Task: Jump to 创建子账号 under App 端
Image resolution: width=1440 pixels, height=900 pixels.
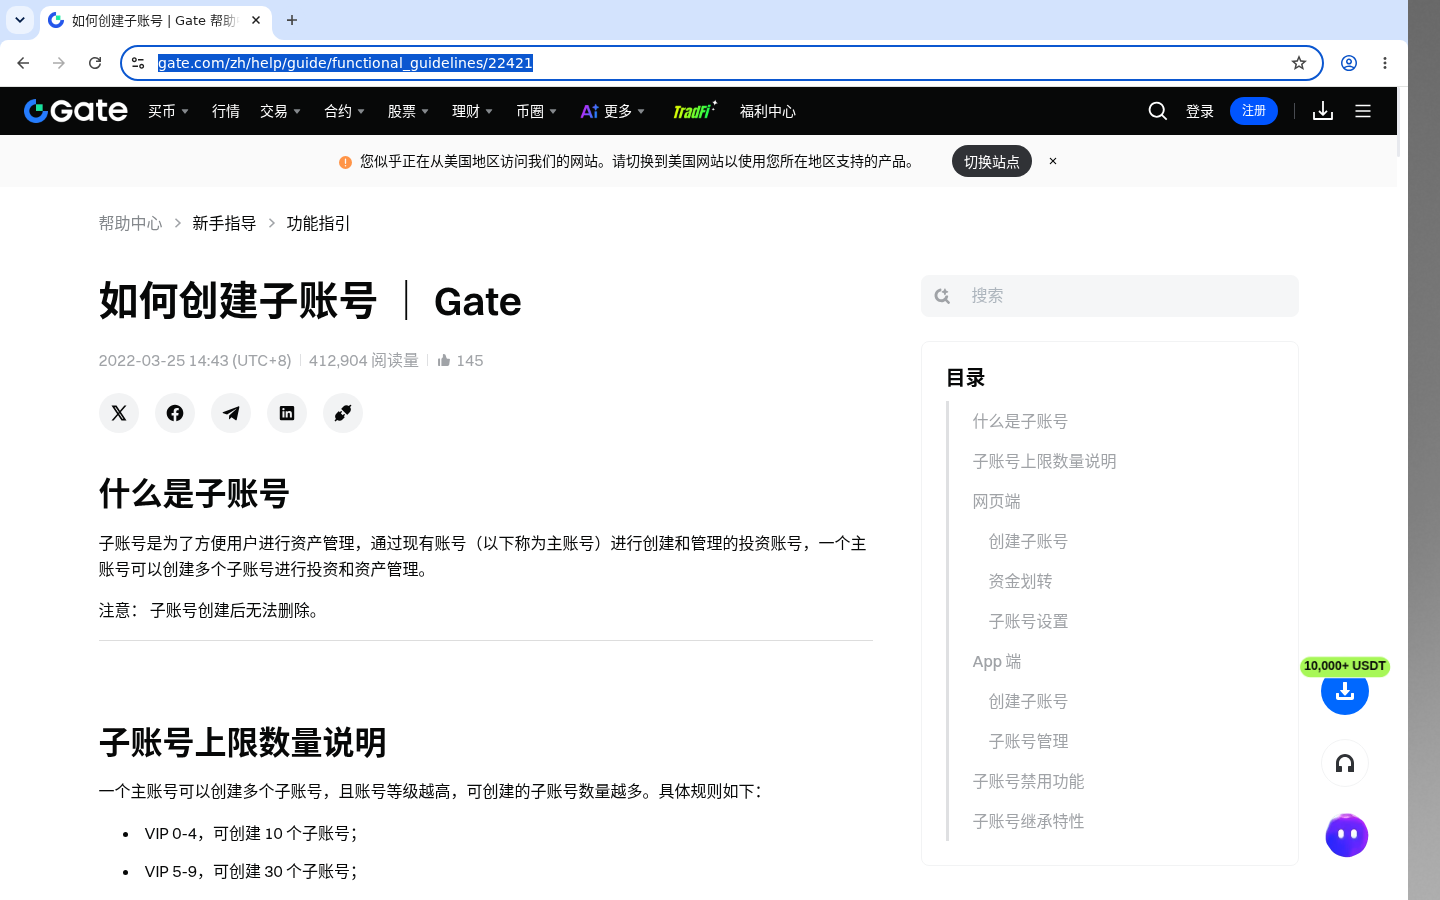Action: tap(1028, 701)
